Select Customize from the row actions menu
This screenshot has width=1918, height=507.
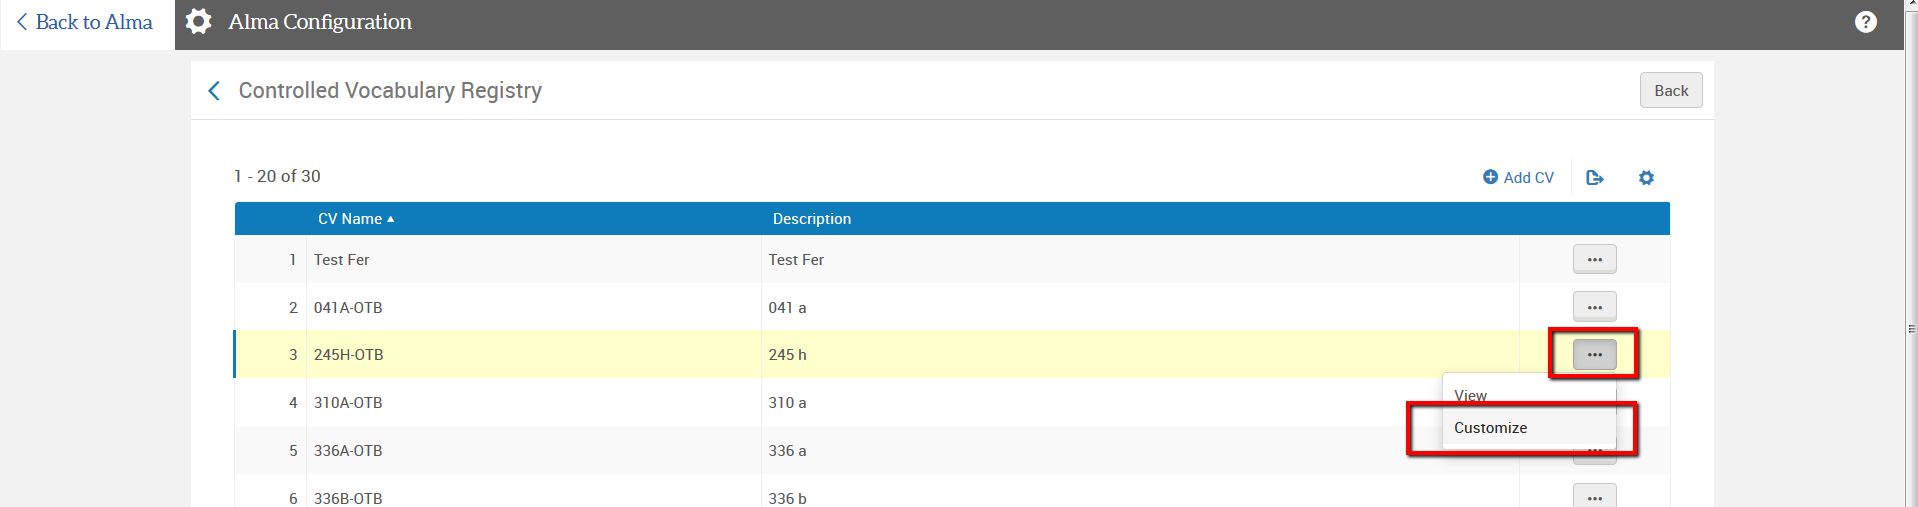[x=1490, y=428]
